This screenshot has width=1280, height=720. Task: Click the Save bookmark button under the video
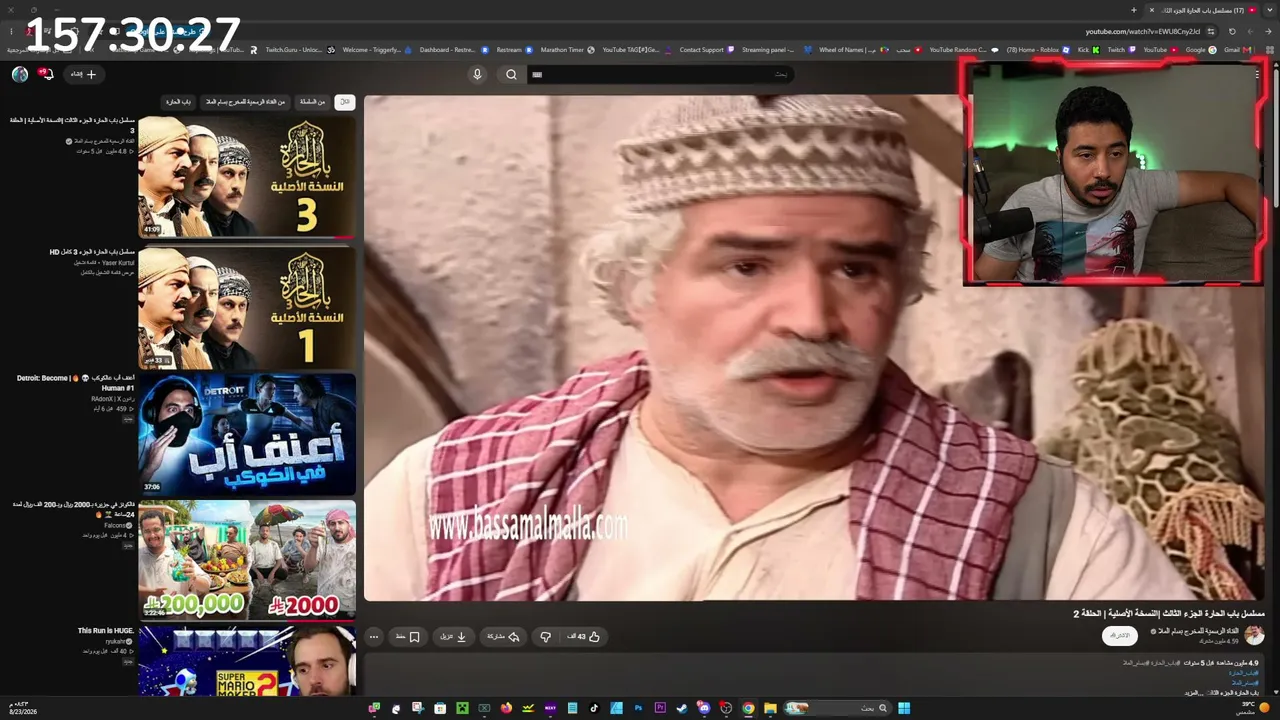[x=408, y=636]
